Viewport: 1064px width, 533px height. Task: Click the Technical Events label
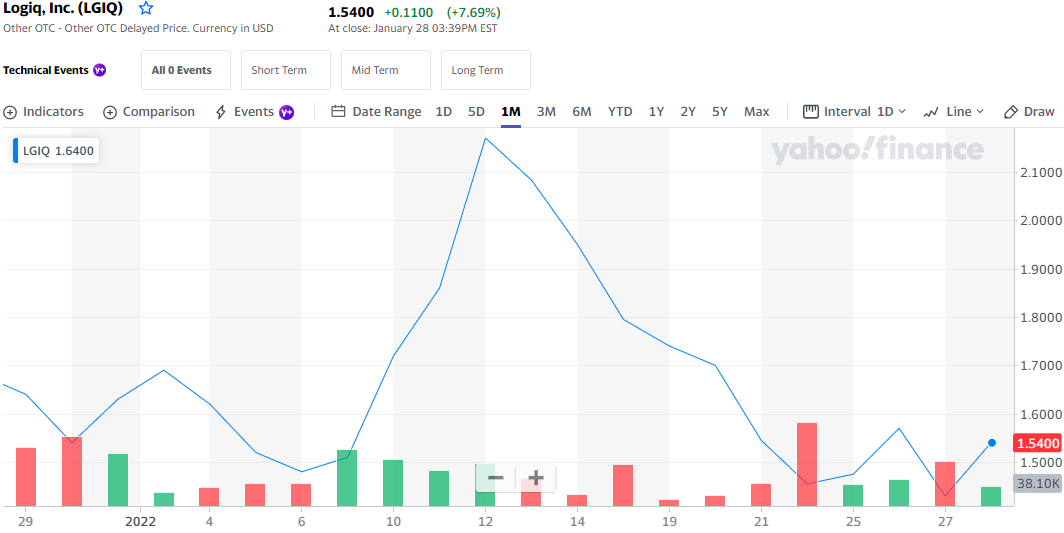[46, 70]
